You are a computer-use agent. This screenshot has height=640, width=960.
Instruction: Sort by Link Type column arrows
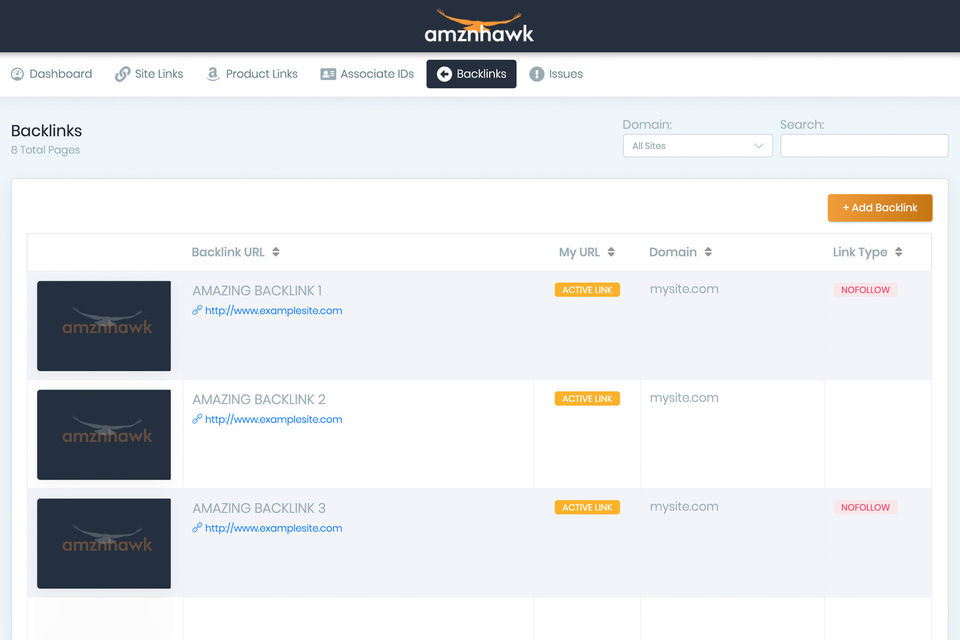[x=898, y=252]
